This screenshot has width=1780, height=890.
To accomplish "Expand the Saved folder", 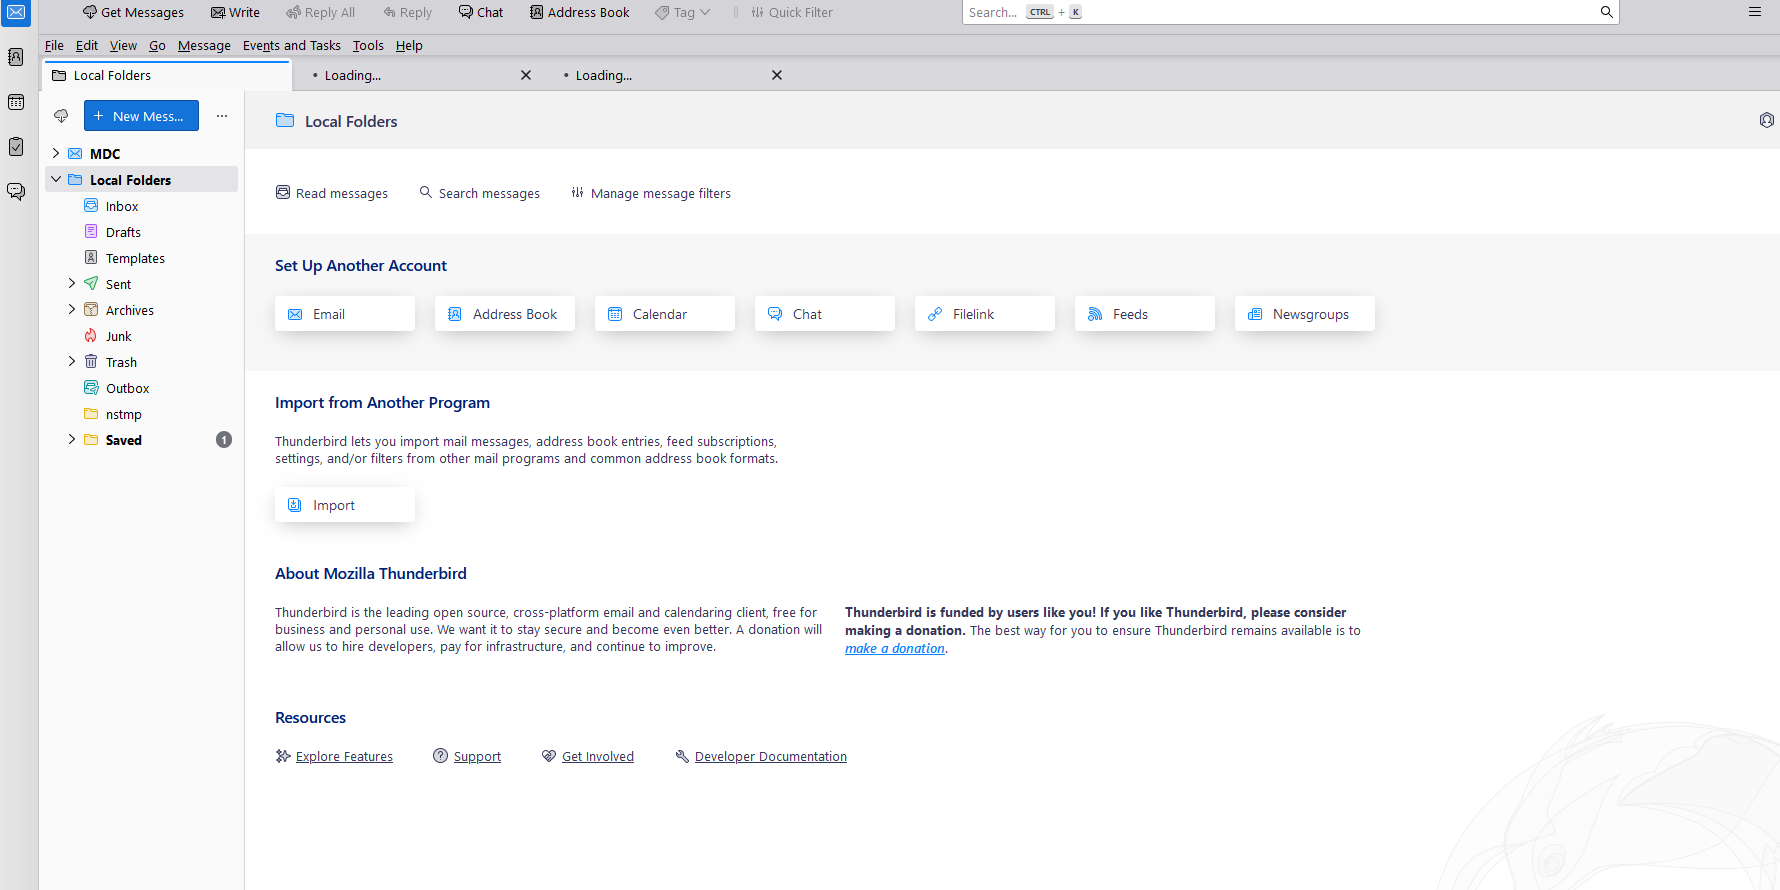I will (x=72, y=440).
